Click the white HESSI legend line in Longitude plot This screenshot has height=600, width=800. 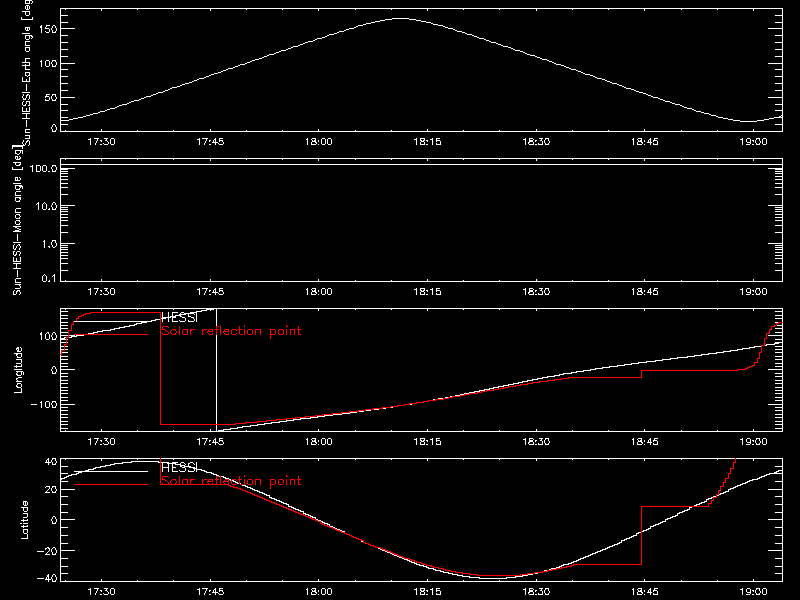[x=111, y=321]
